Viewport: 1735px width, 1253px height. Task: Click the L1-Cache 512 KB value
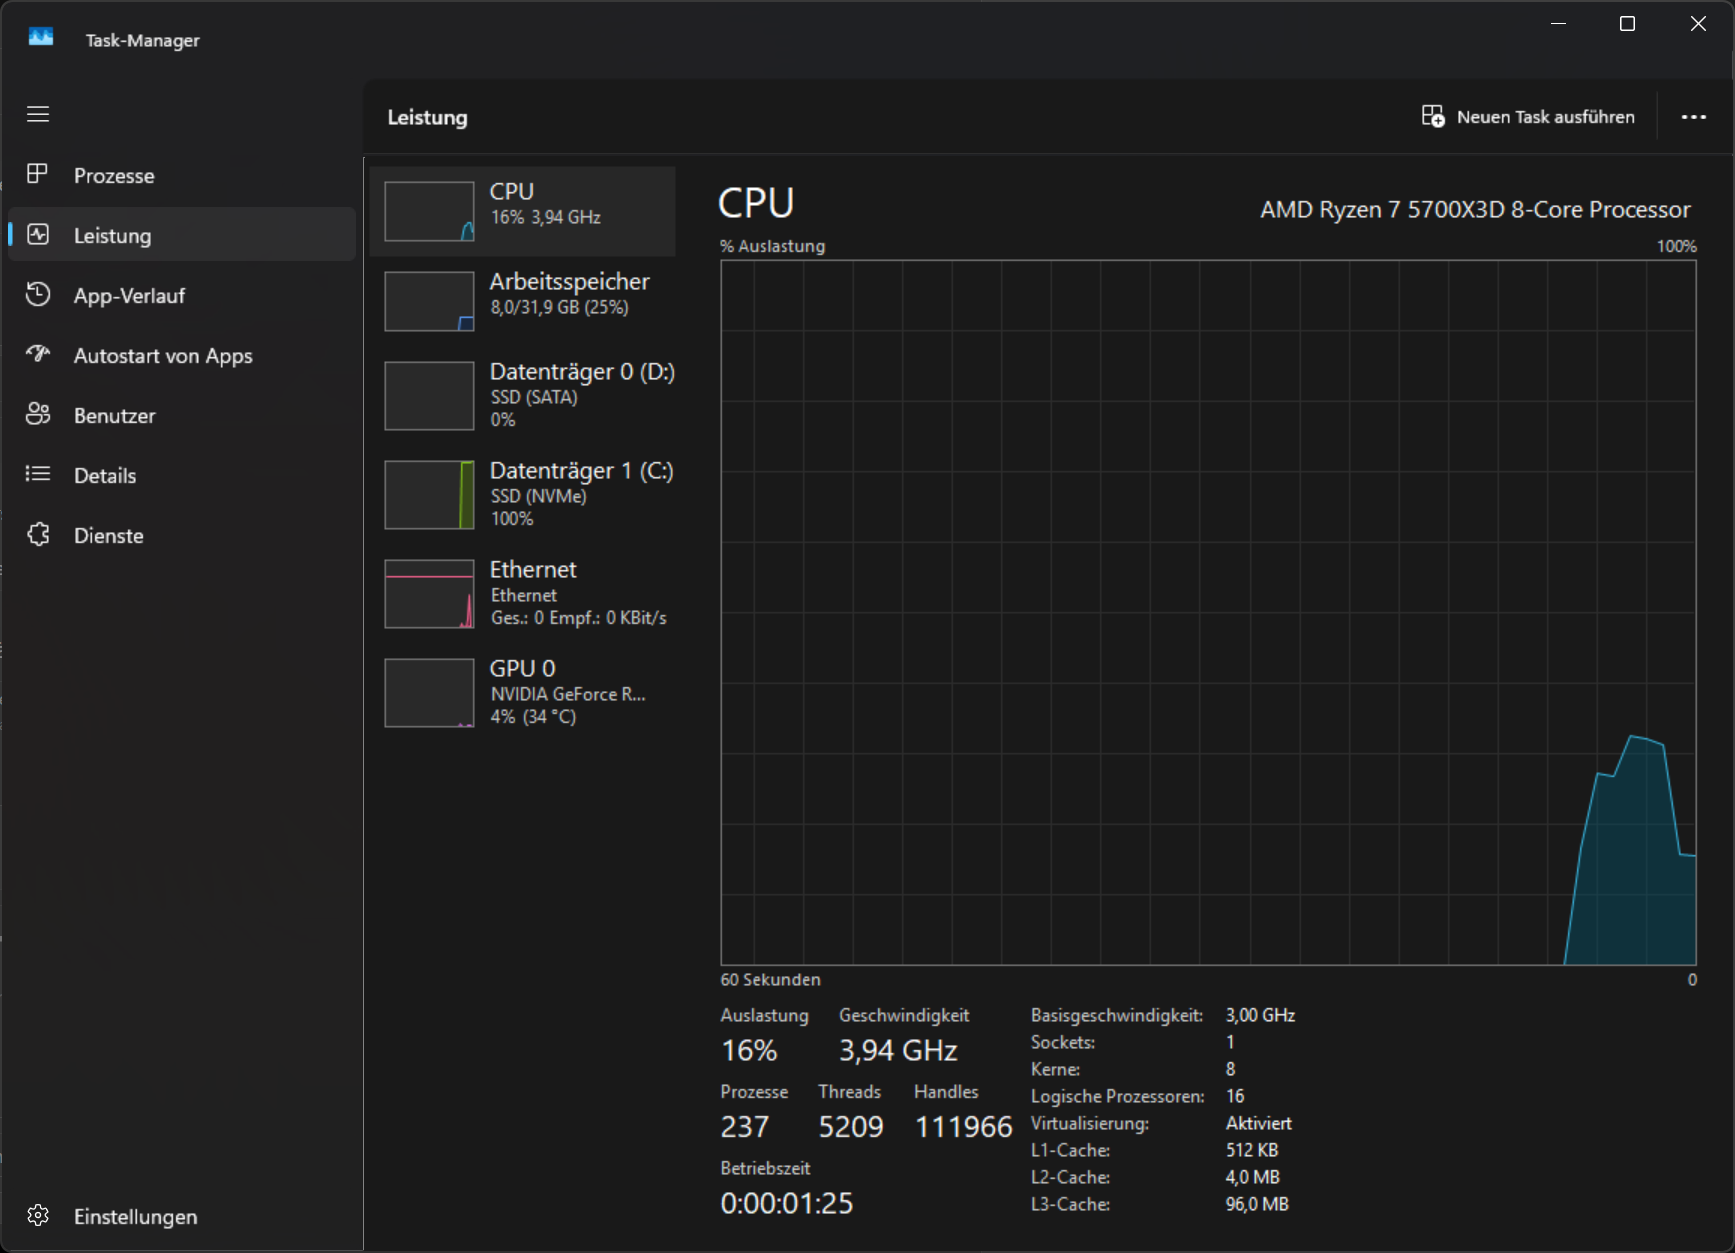click(x=1252, y=1150)
